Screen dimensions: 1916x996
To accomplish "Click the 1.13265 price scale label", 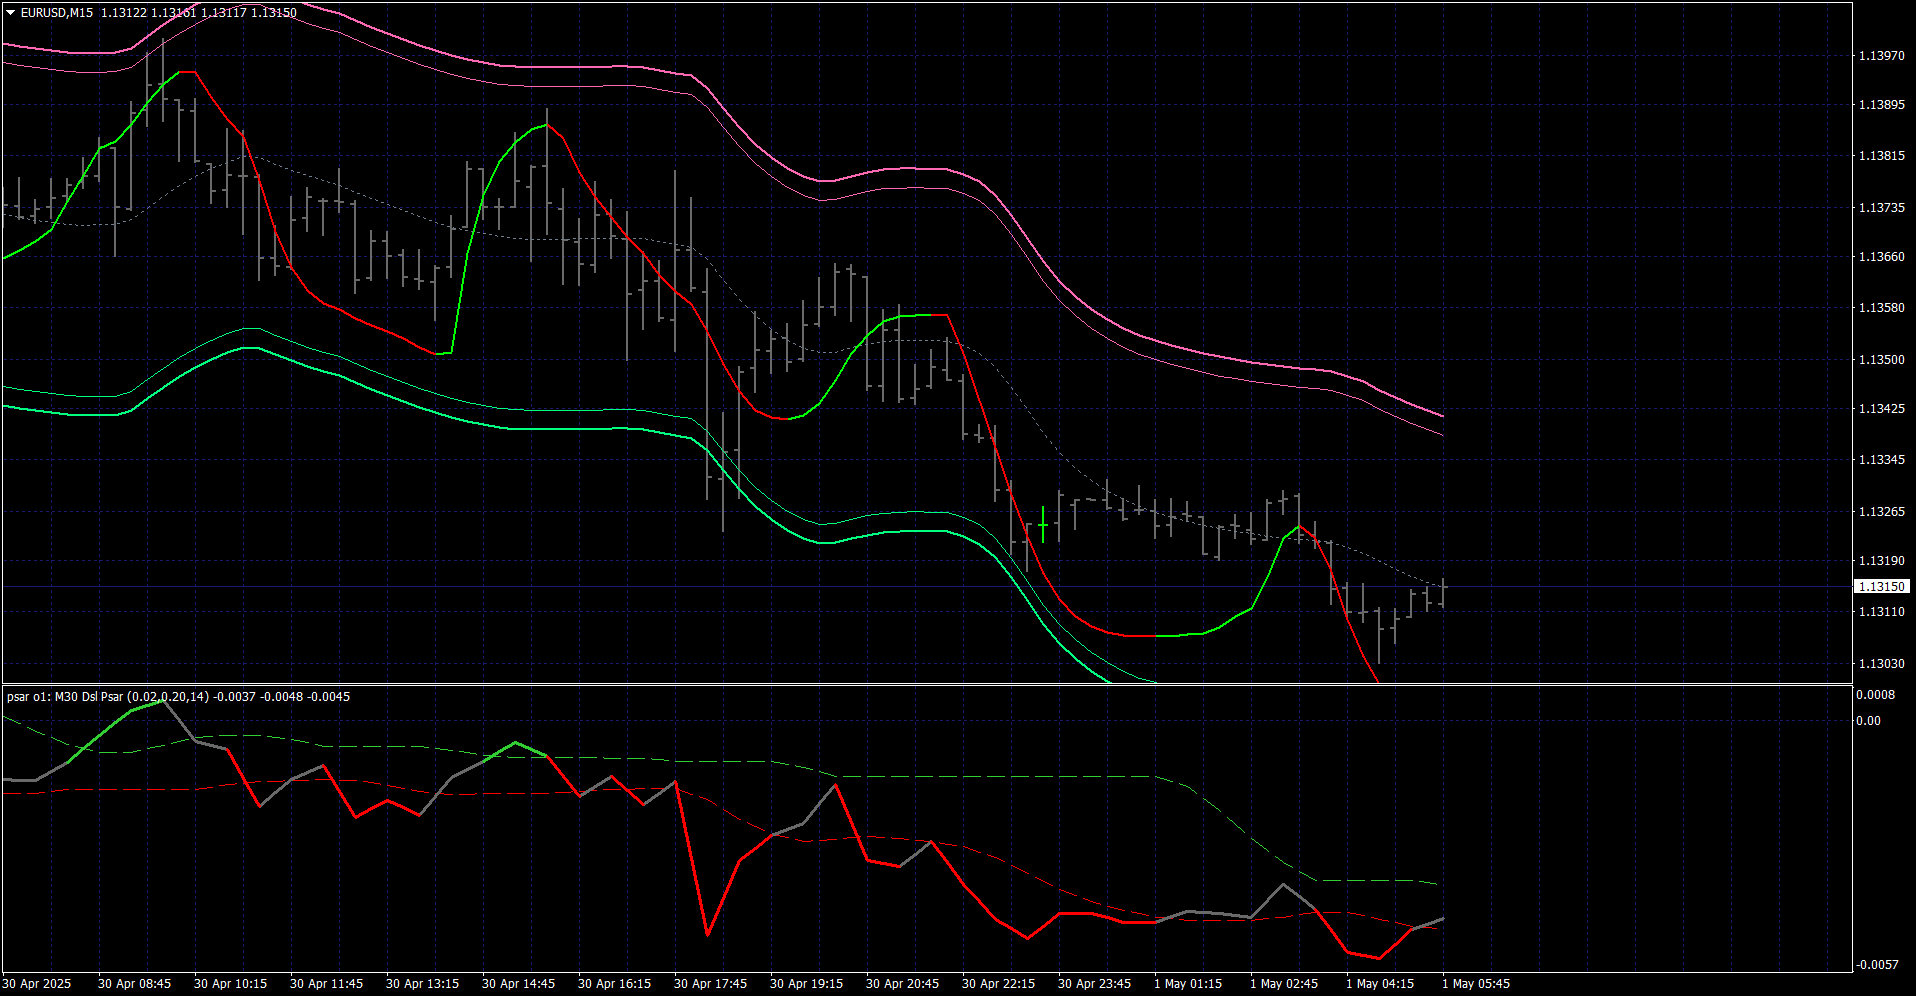I will (1881, 512).
